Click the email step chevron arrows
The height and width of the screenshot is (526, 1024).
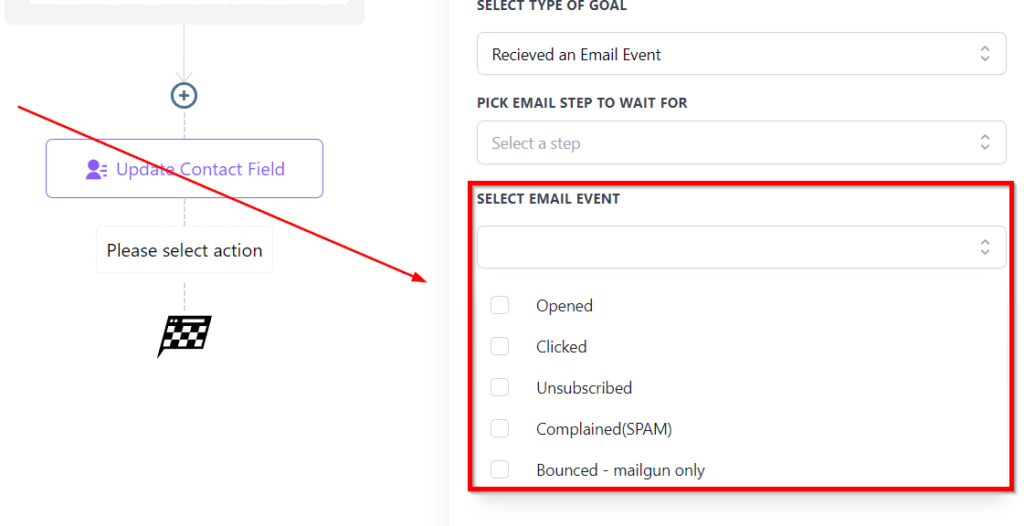click(x=985, y=143)
